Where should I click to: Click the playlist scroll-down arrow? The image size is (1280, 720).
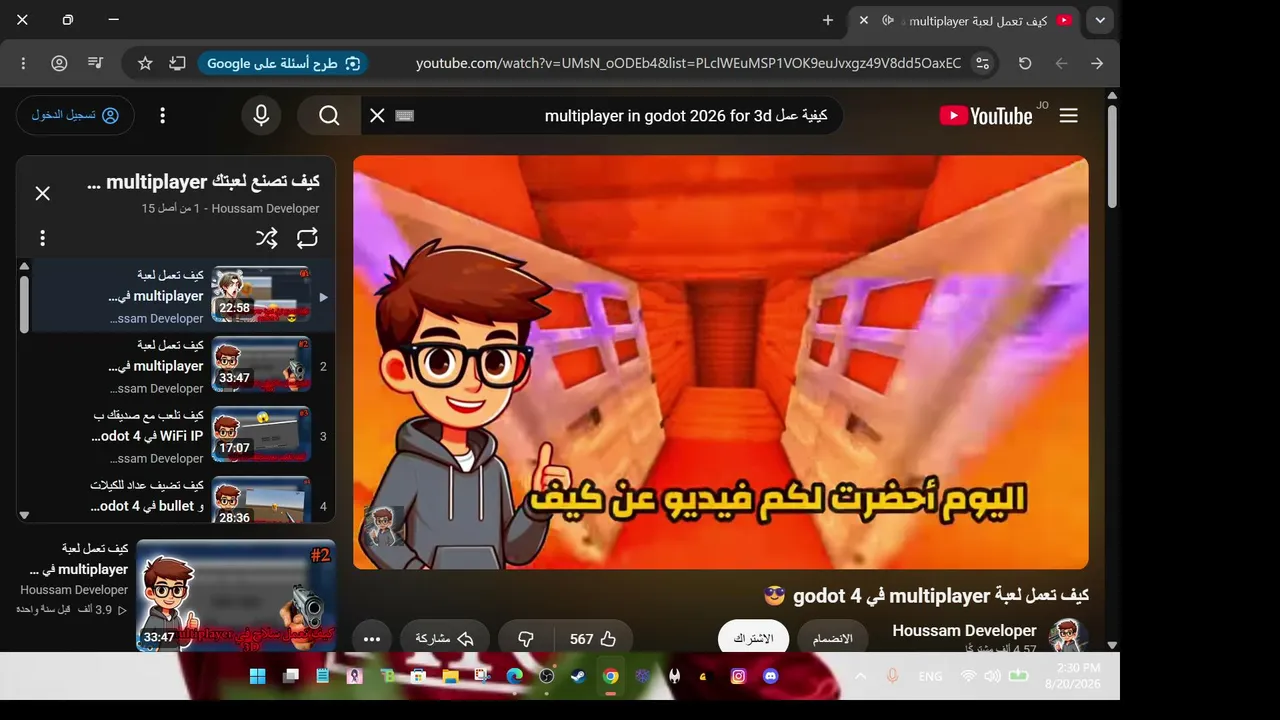pos(24,516)
